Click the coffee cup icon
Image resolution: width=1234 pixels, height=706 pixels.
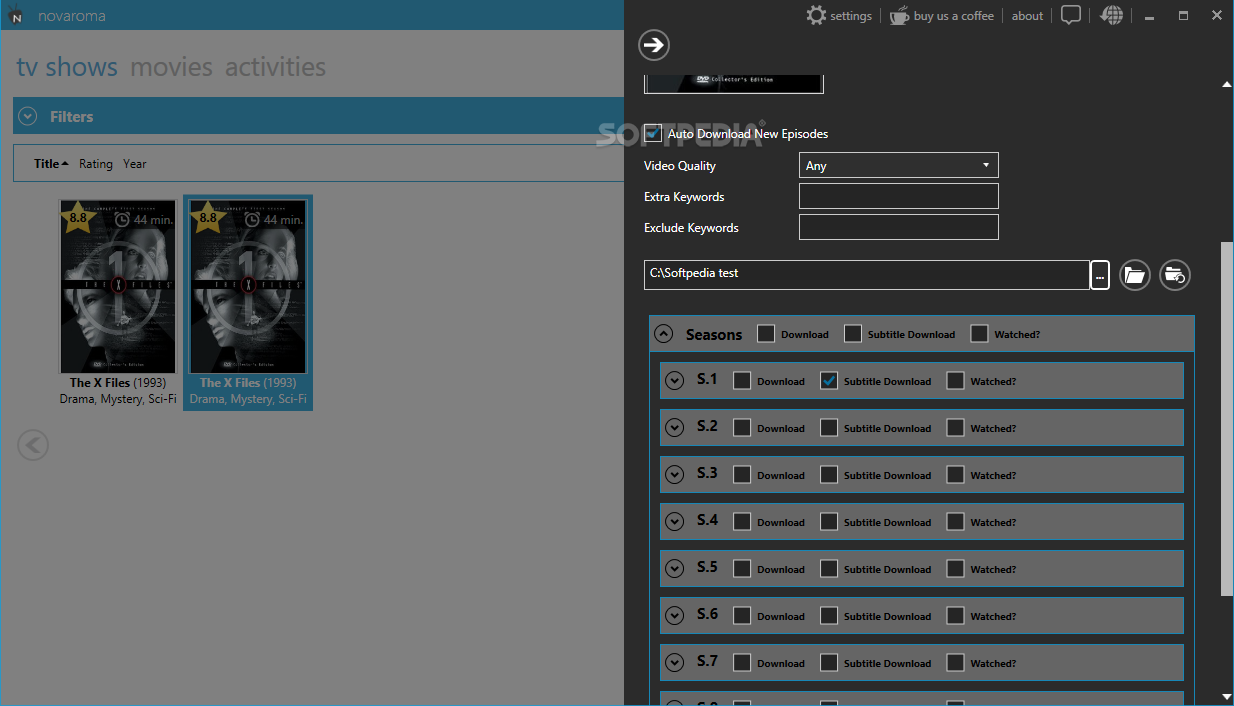point(899,15)
